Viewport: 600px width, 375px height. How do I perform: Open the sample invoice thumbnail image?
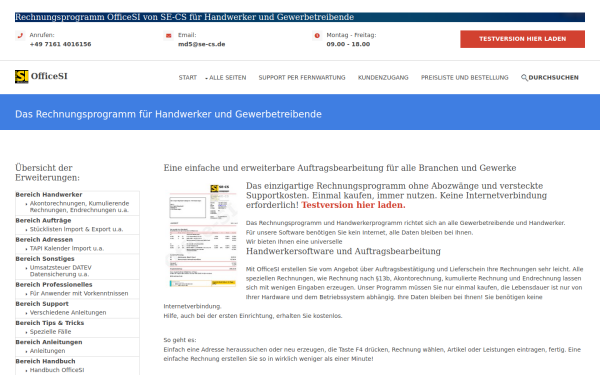203,236
